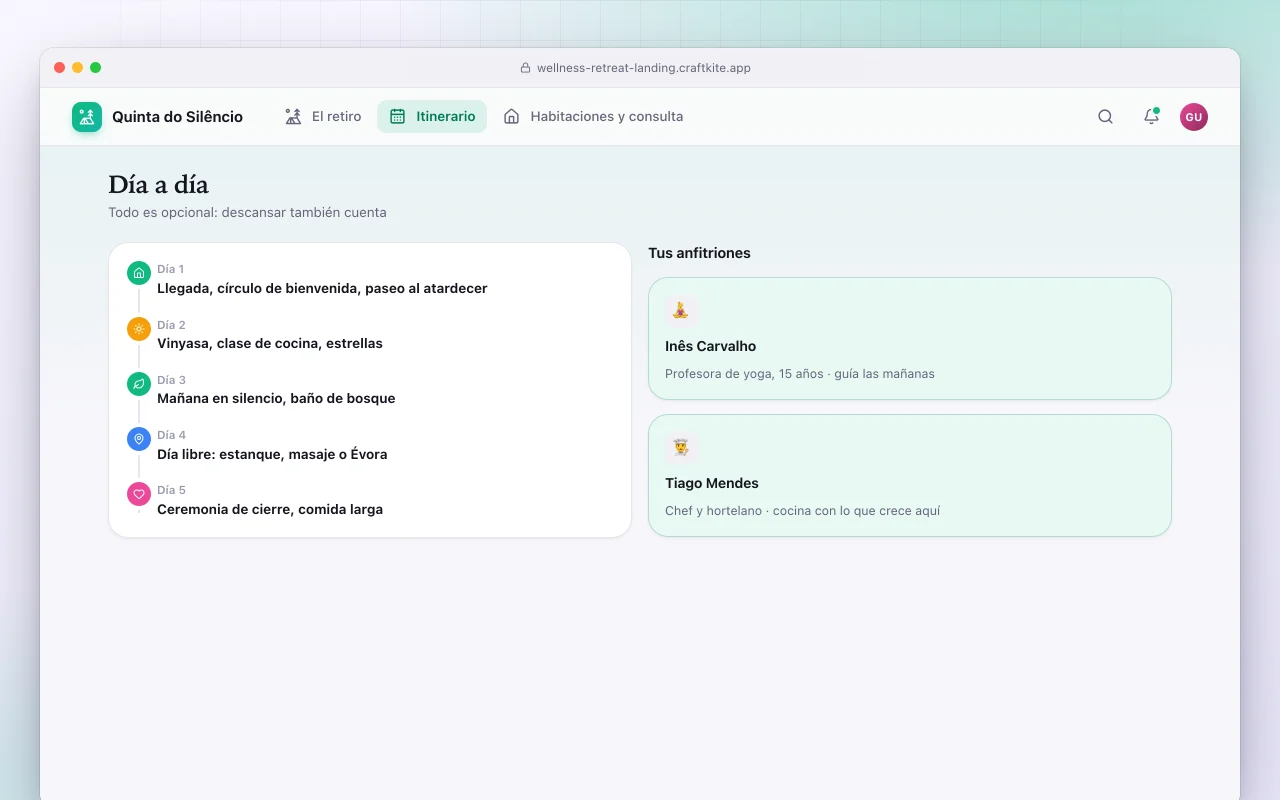Click the Día 1 home icon
1280x800 pixels.
(139, 273)
